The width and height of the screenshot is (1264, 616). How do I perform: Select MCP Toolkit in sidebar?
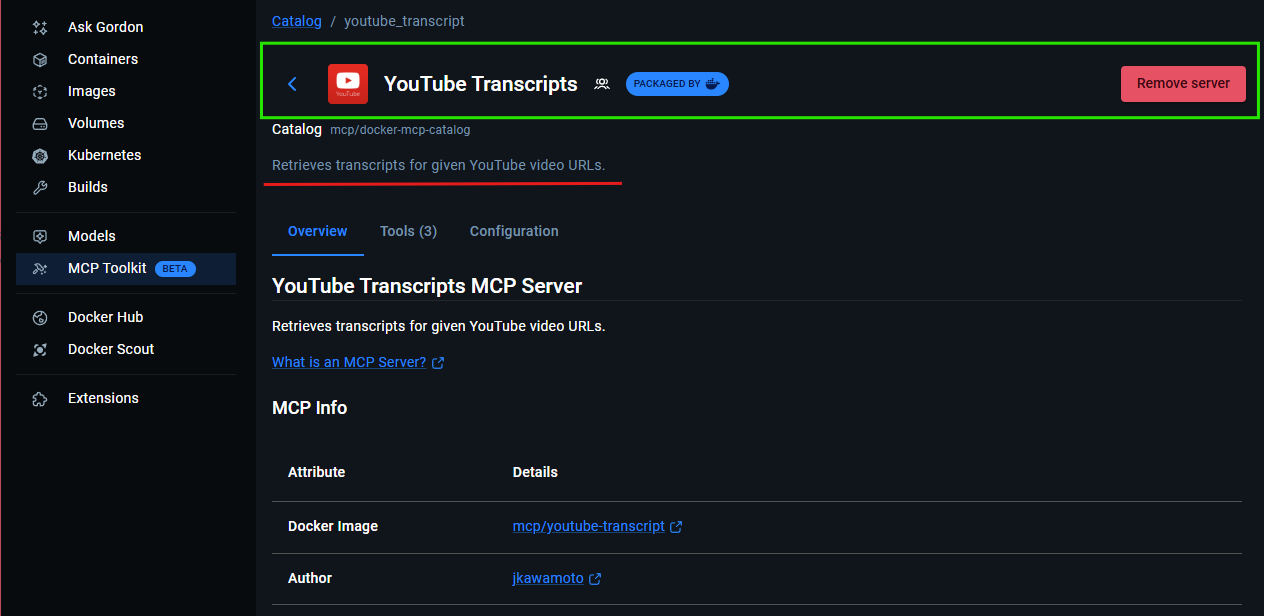(x=126, y=268)
